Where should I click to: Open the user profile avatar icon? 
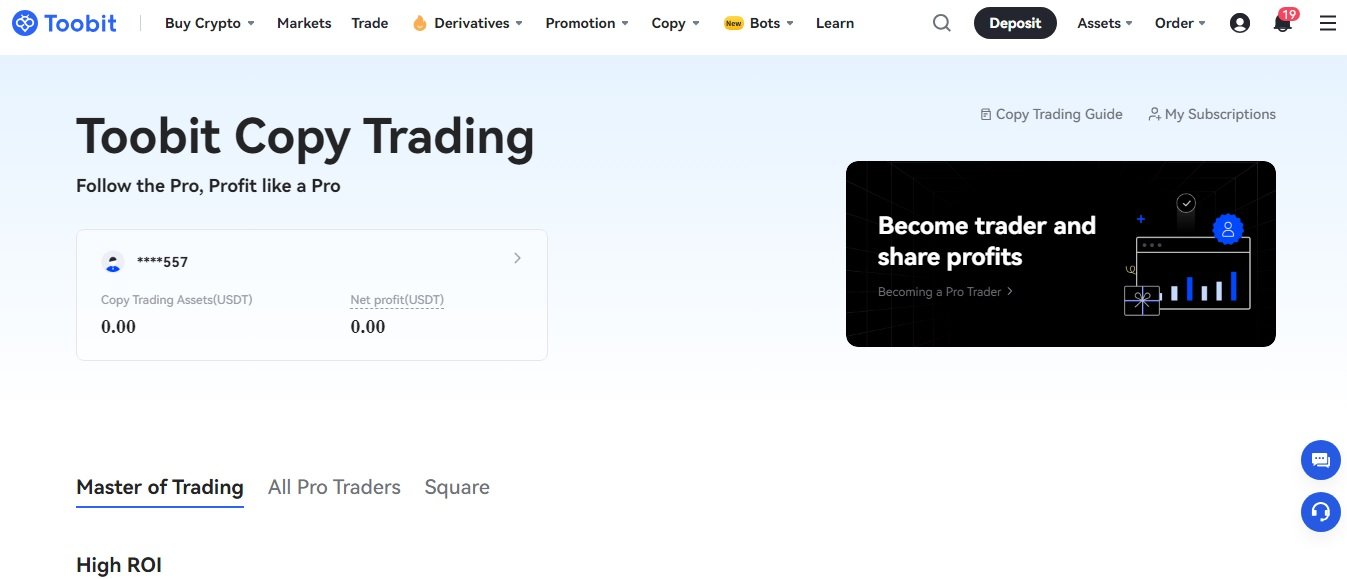coord(1240,23)
